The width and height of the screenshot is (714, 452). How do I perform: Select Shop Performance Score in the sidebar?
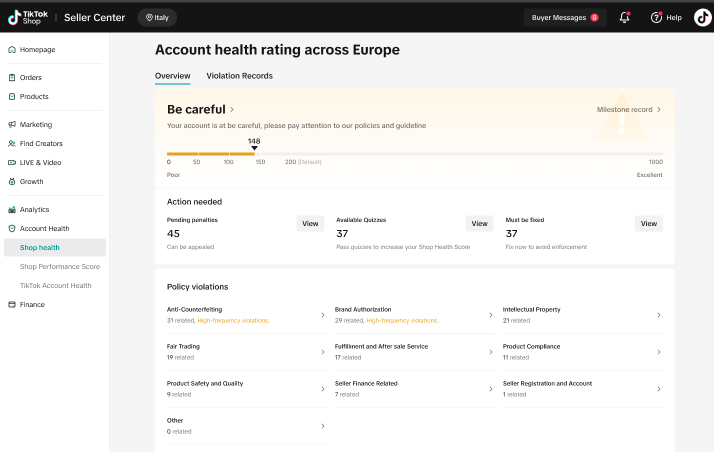[59, 266]
